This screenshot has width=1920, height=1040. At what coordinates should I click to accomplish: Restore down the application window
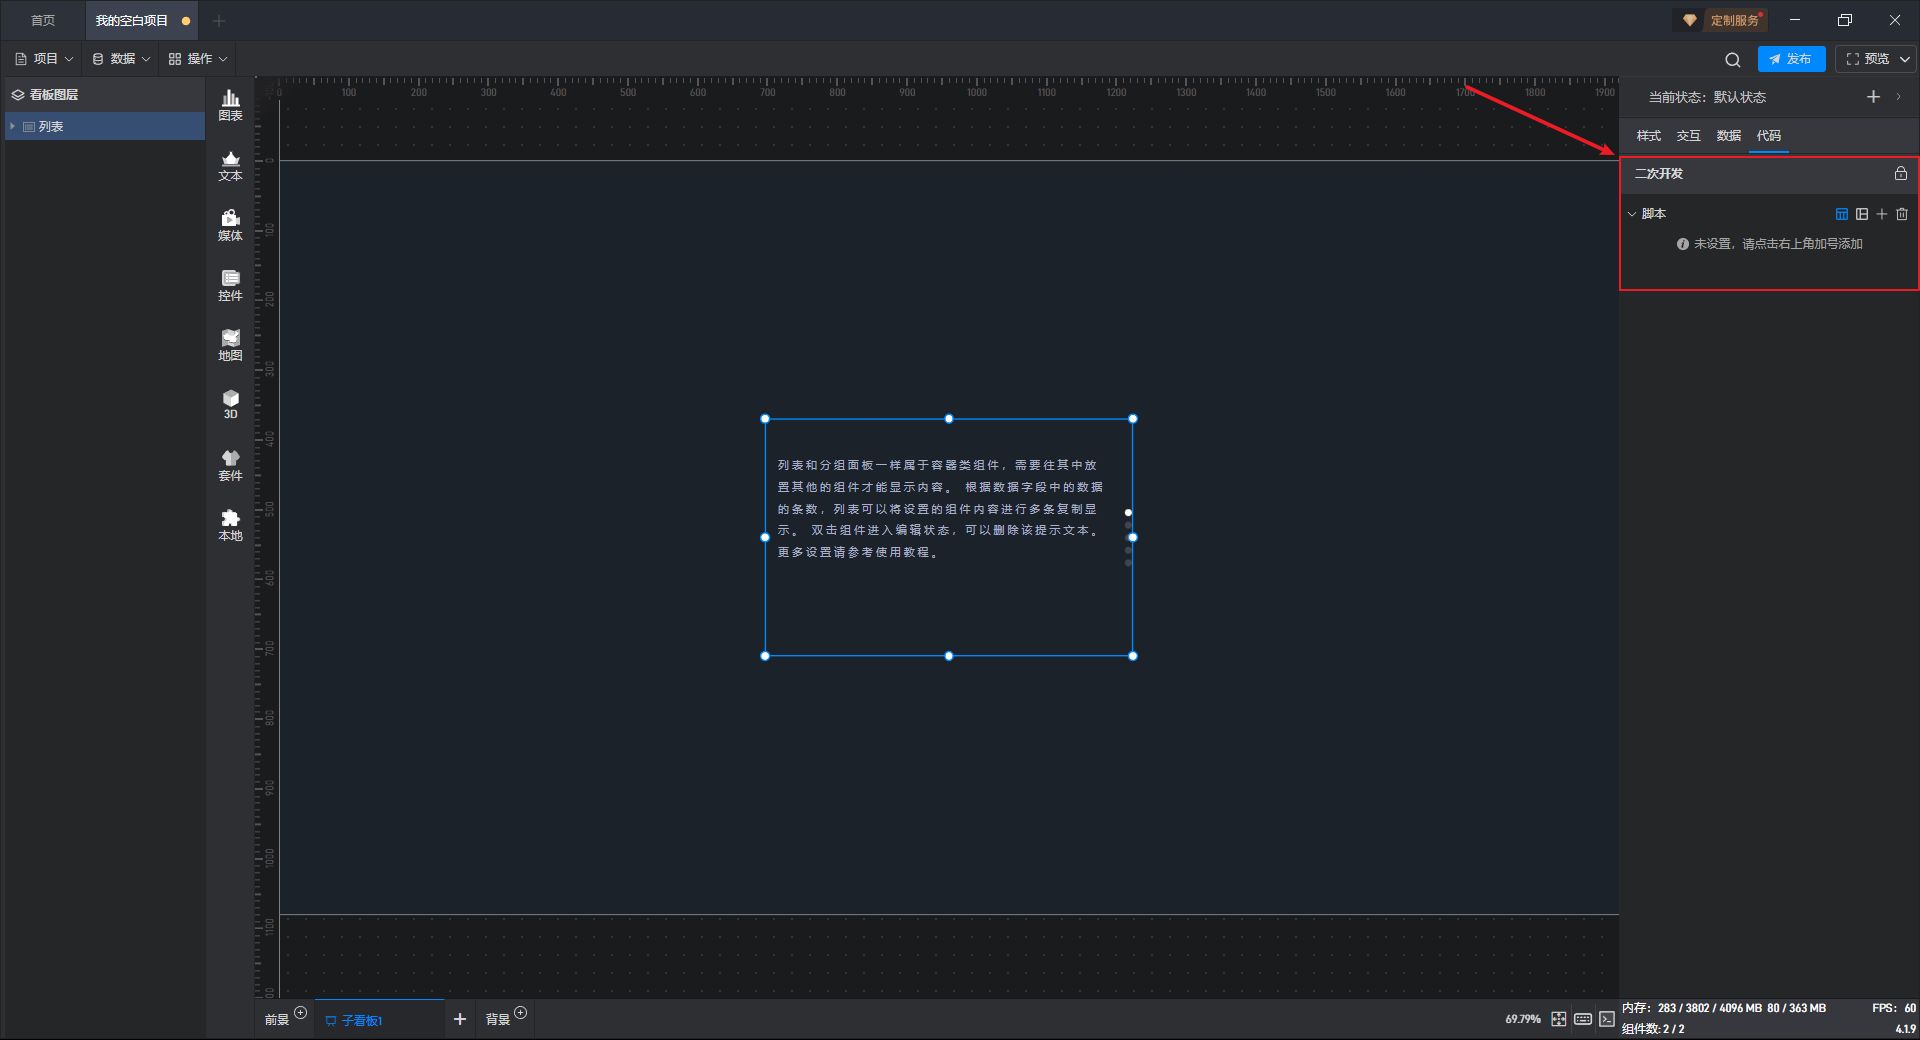pyautogui.click(x=1845, y=20)
